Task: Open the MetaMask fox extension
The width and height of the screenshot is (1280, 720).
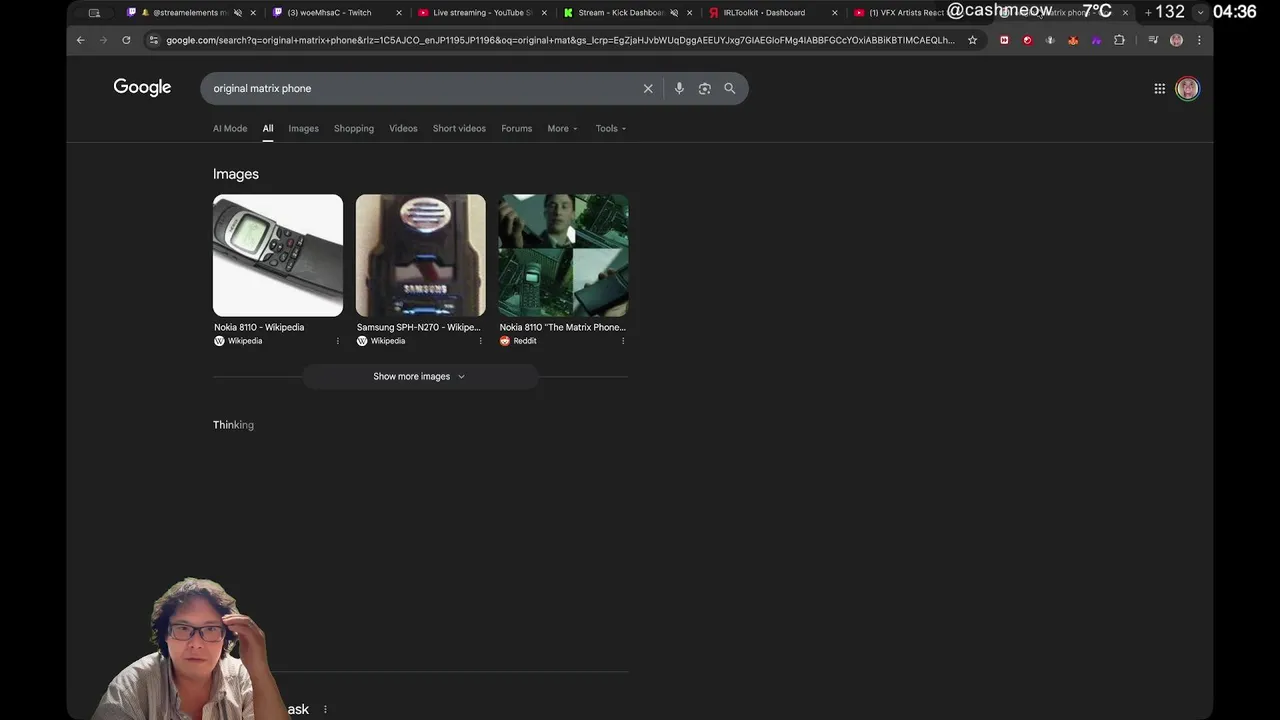Action: (1073, 40)
